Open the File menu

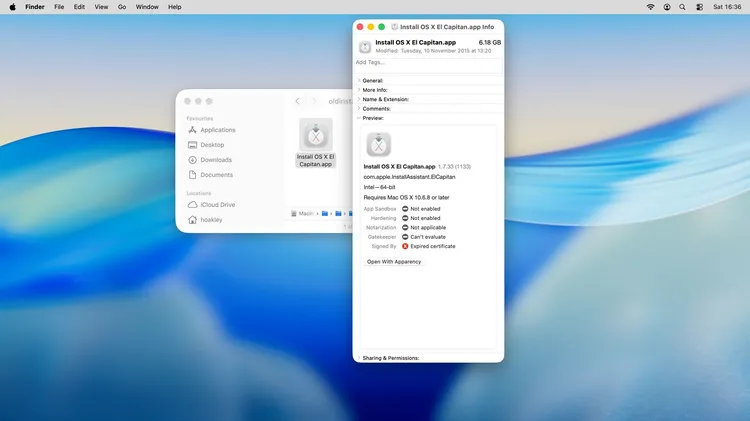(x=59, y=7)
